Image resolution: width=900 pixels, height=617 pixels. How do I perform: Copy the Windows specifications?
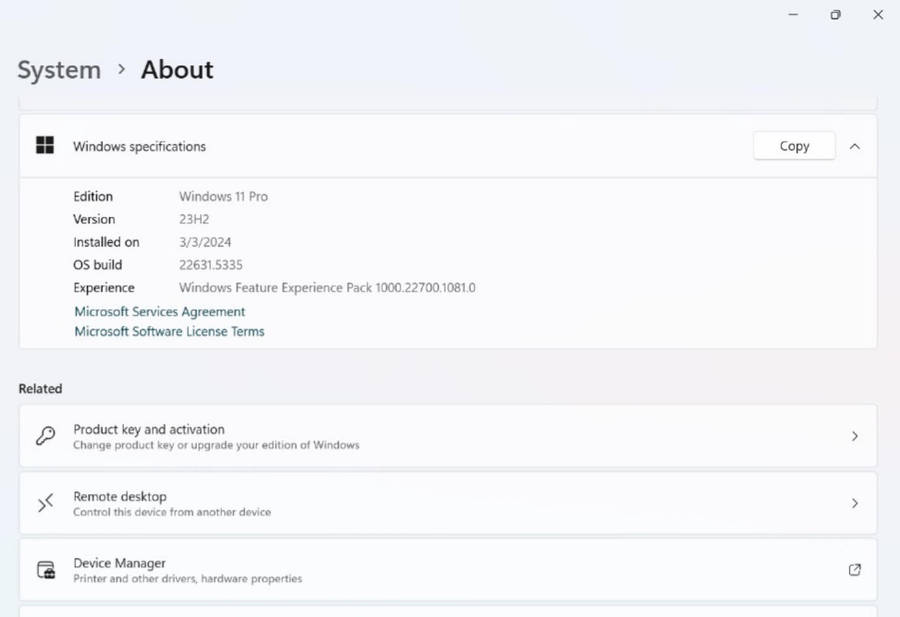pos(794,146)
